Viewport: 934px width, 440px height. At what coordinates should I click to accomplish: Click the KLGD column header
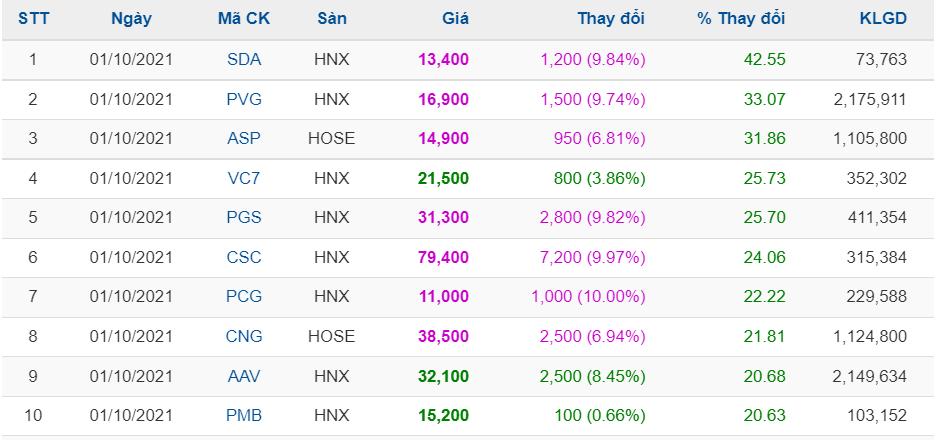point(883,19)
